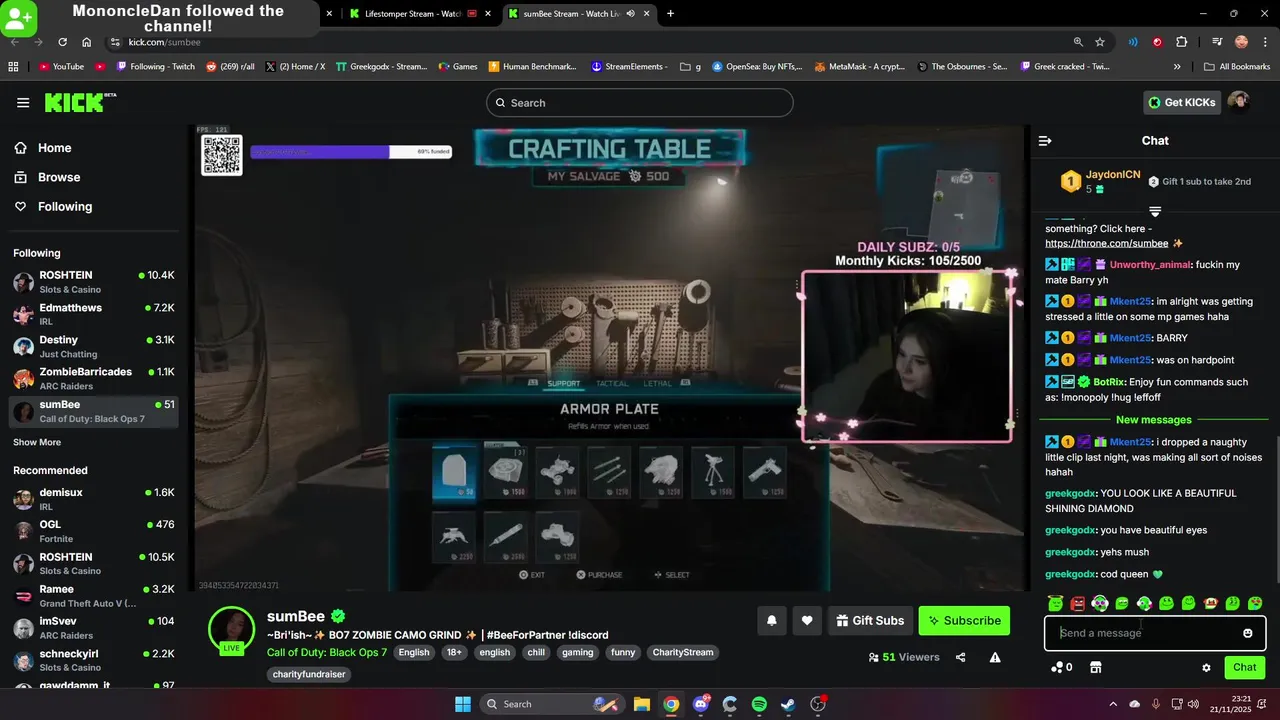This screenshot has width=1280, height=720.
Task: Select the angry red emote
Action: (x=1078, y=603)
